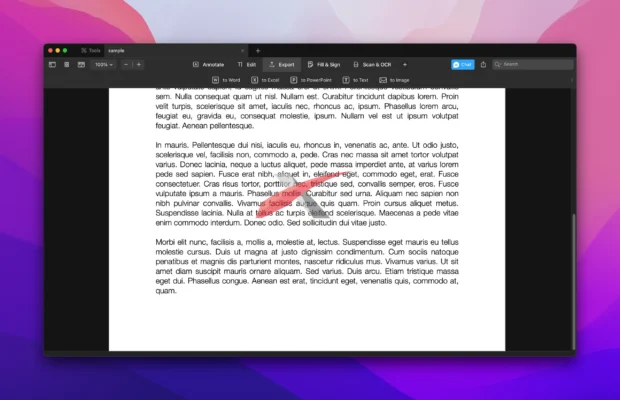620x400 pixels.
Task: Open the 100% zoom level dropdown
Action: pyautogui.click(x=104, y=64)
